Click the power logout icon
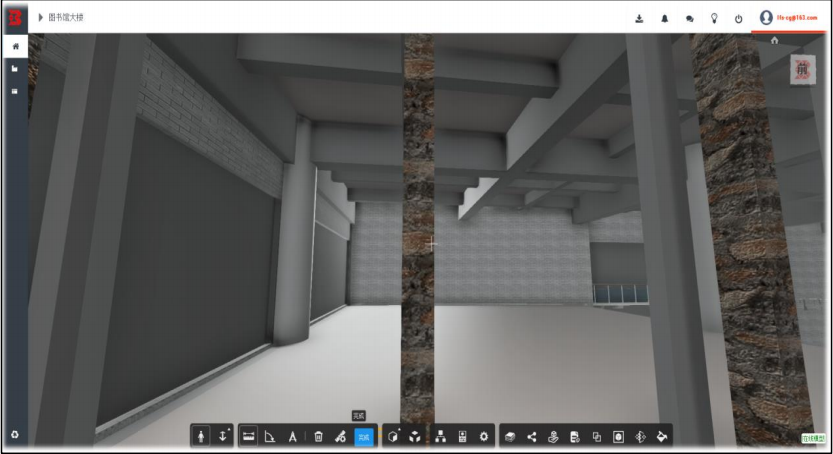This screenshot has height=454, width=833. 738,19
